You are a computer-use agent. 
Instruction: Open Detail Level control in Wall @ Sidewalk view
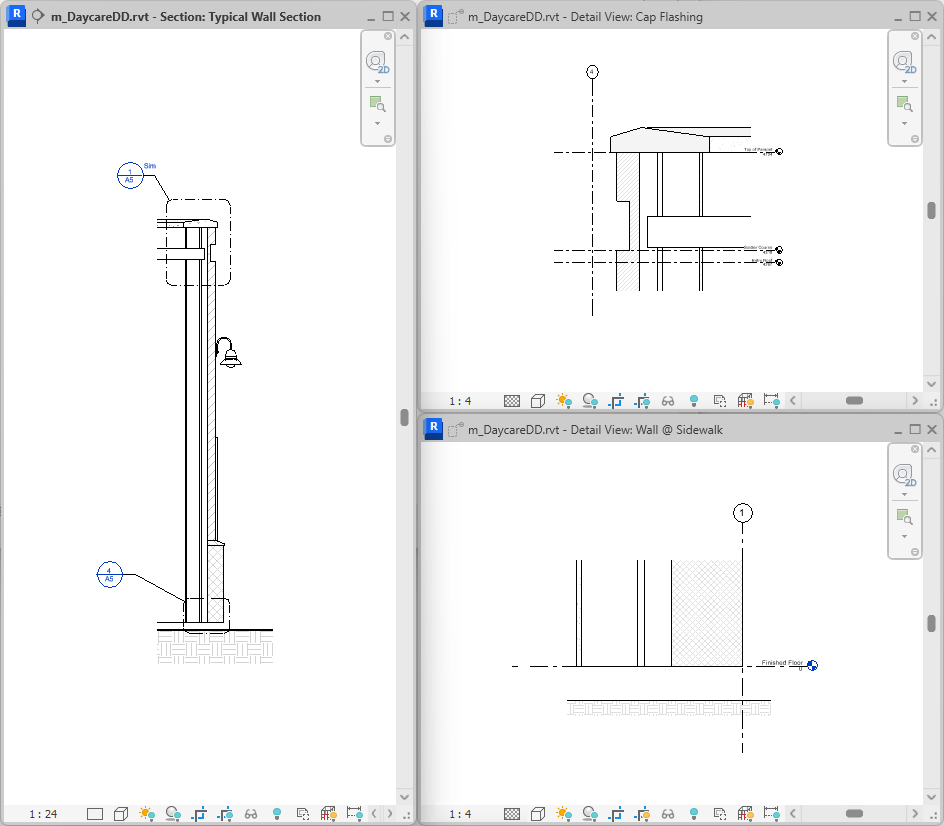[512, 814]
